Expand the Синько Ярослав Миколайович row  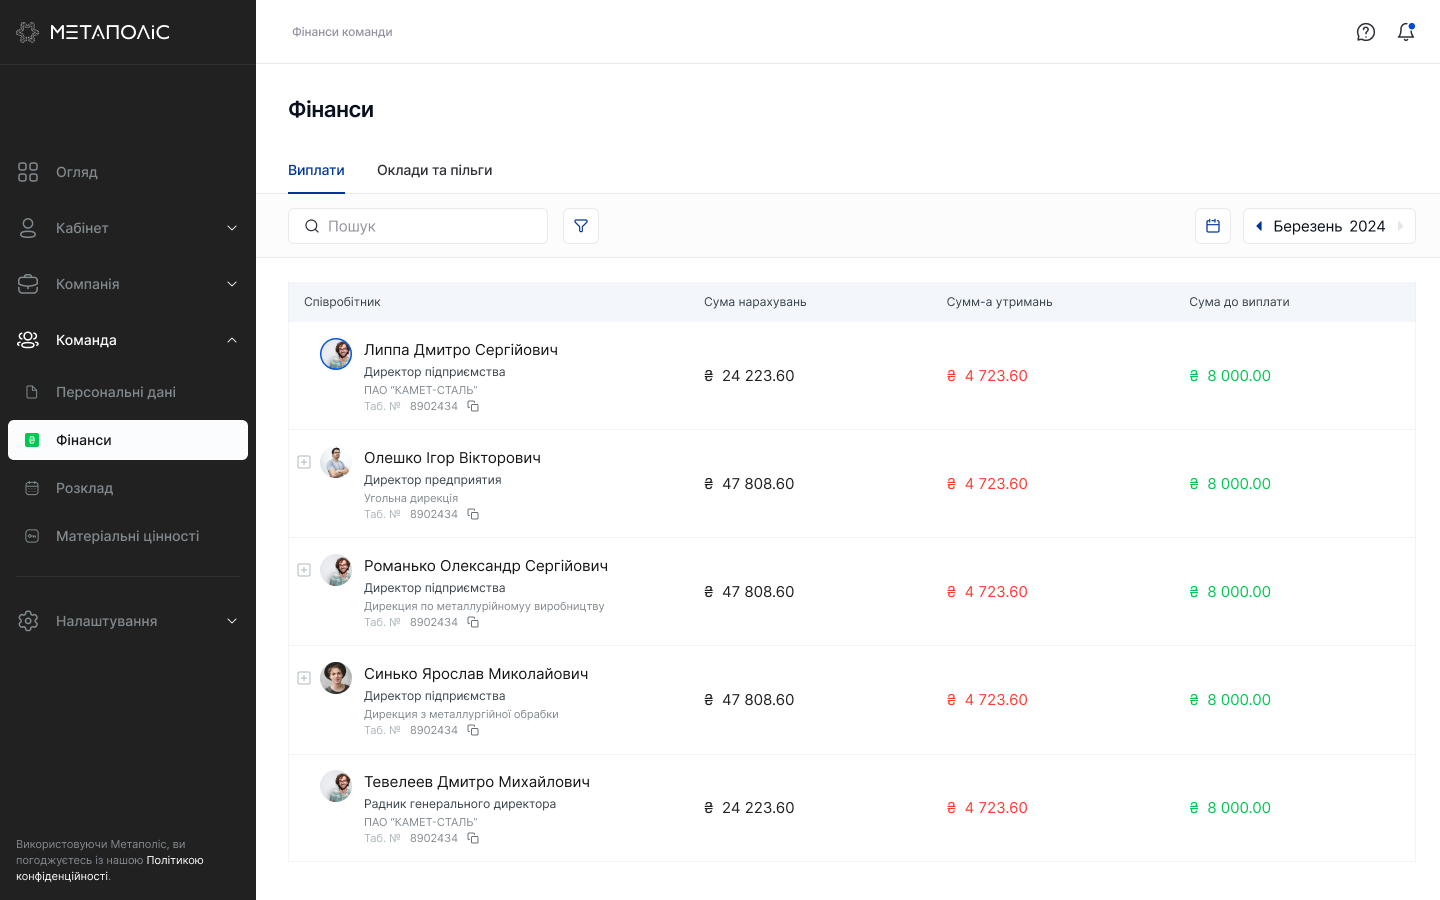coord(304,678)
